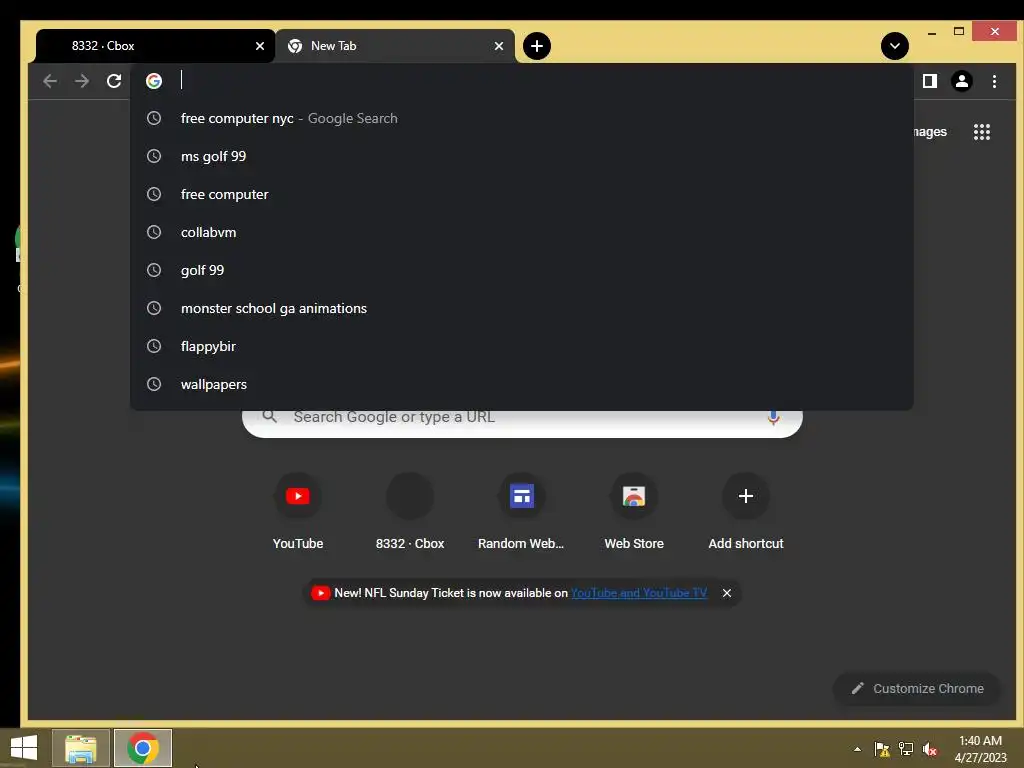Click the Google icon in the address bar
This screenshot has width=1024, height=768.
tap(154, 81)
